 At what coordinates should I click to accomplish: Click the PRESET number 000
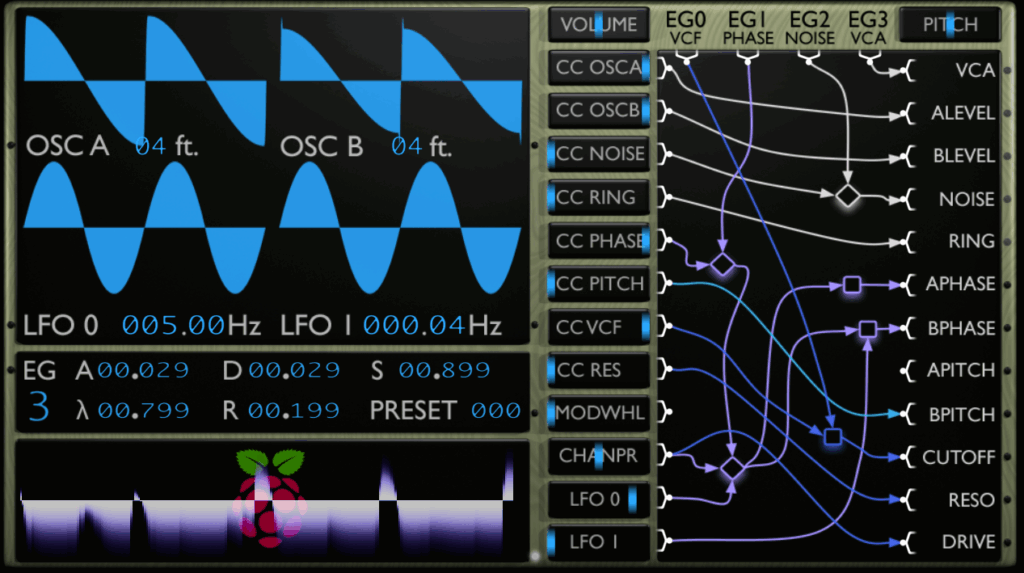tap(496, 411)
